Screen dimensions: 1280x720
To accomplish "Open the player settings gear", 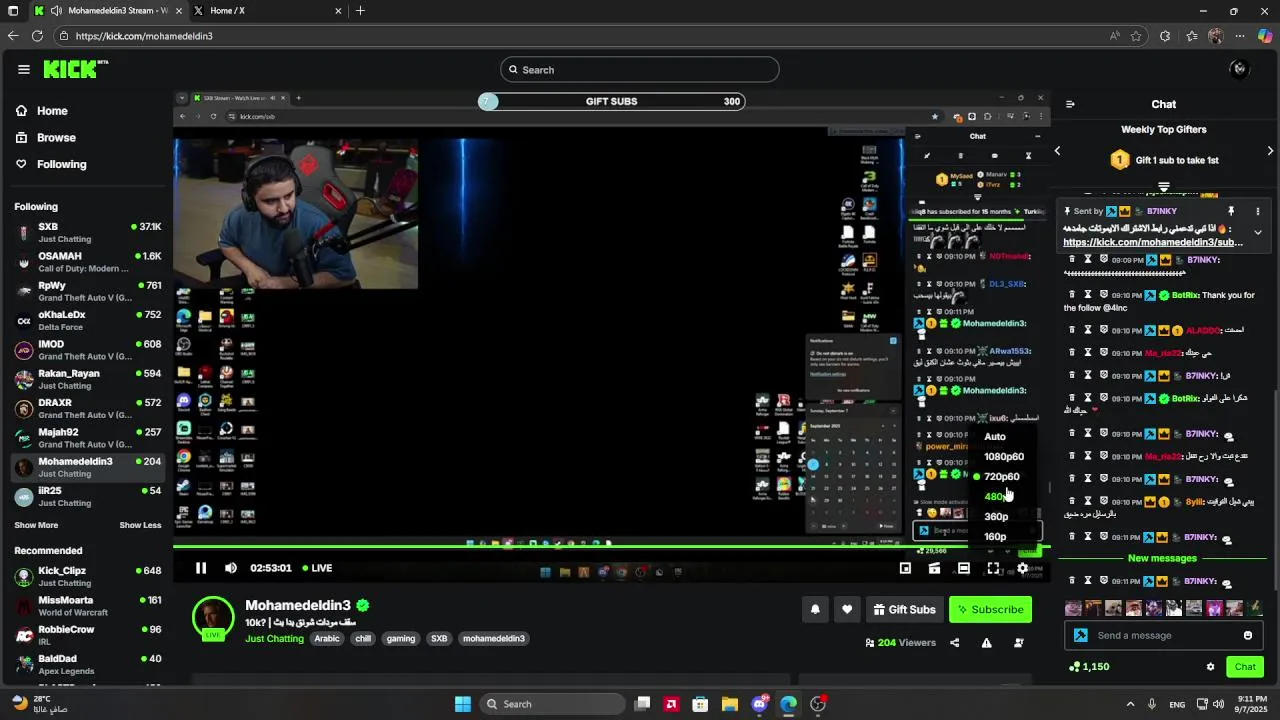I will click(x=1022, y=568).
